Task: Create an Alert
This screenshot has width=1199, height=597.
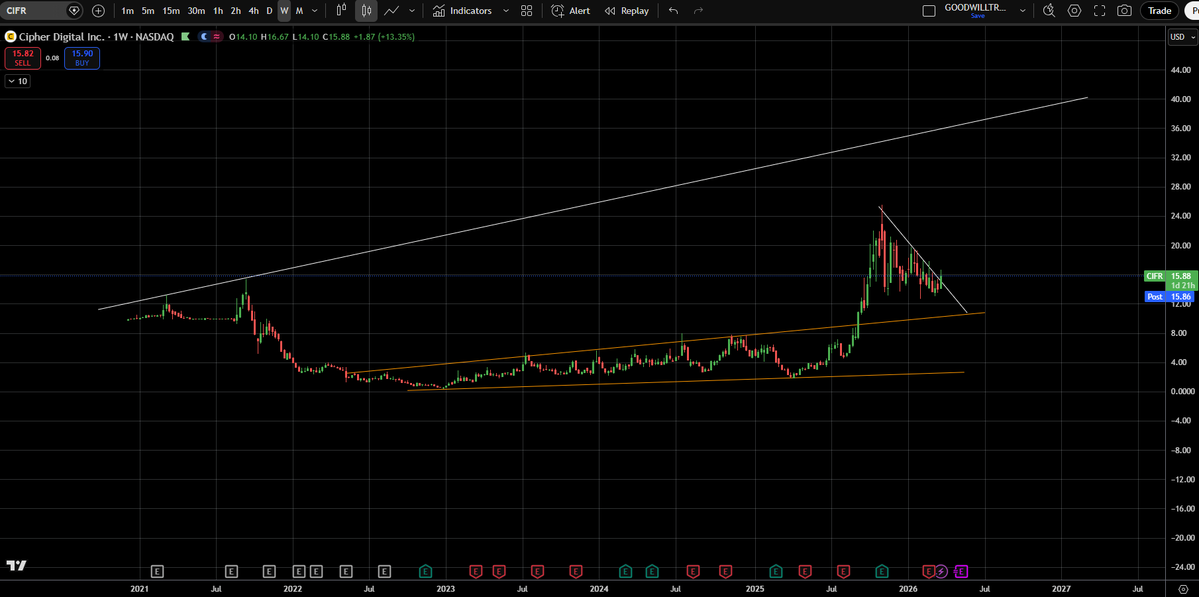Action: point(570,11)
